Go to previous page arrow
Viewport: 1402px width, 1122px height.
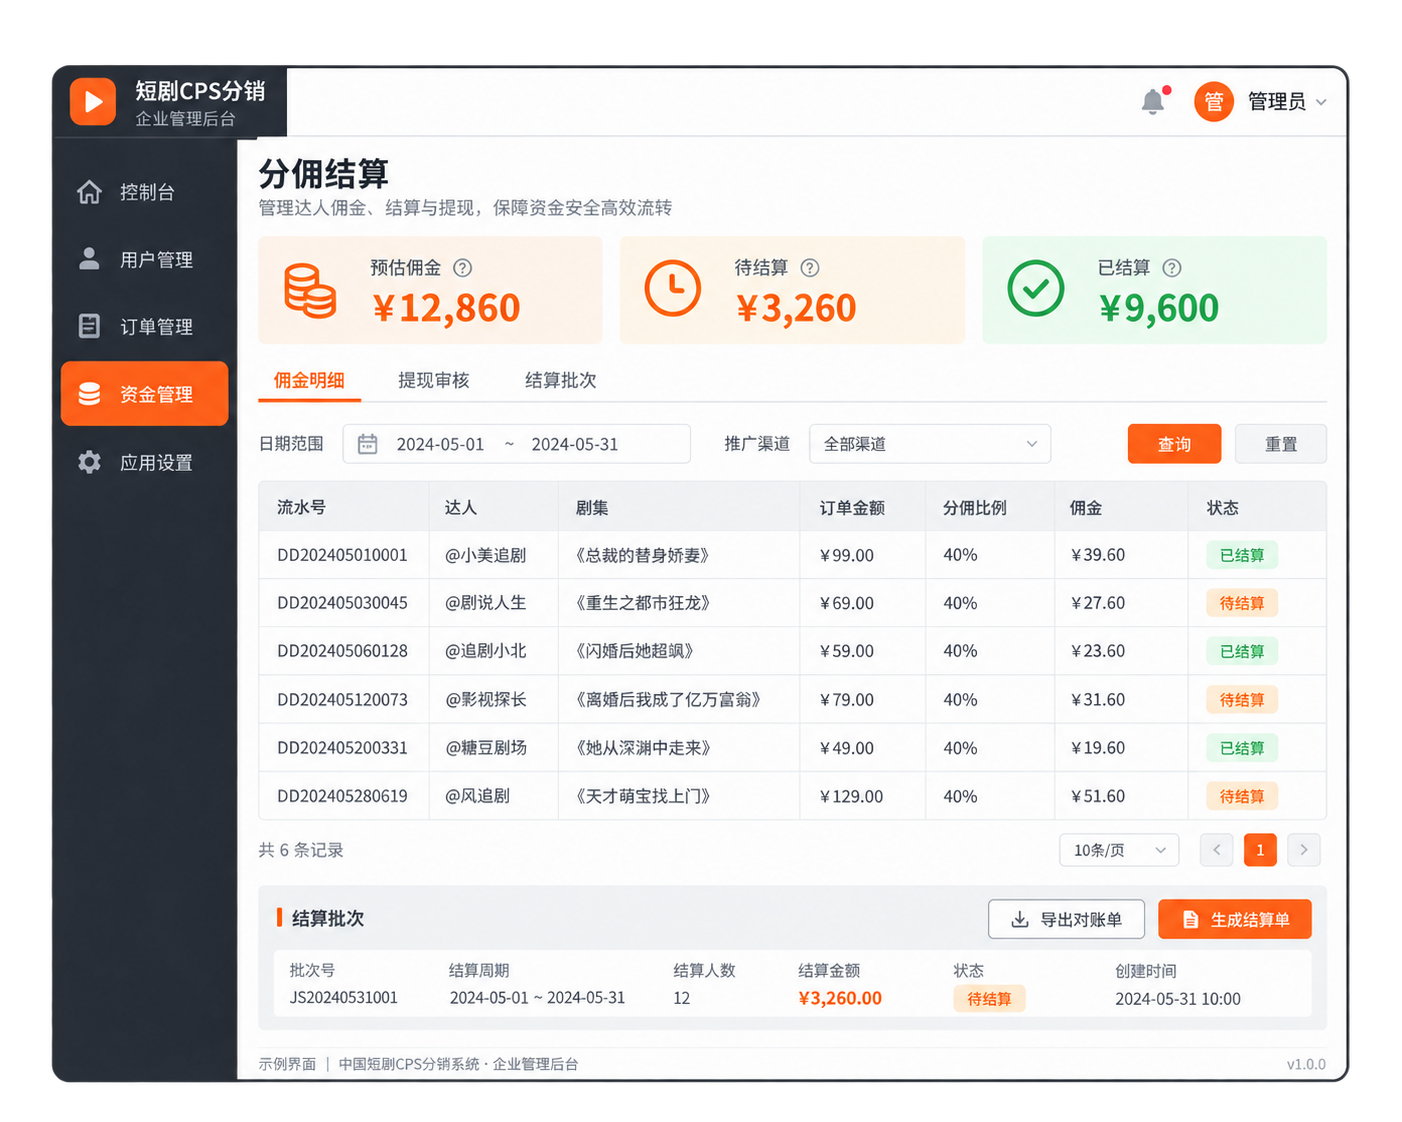[x=1216, y=850]
